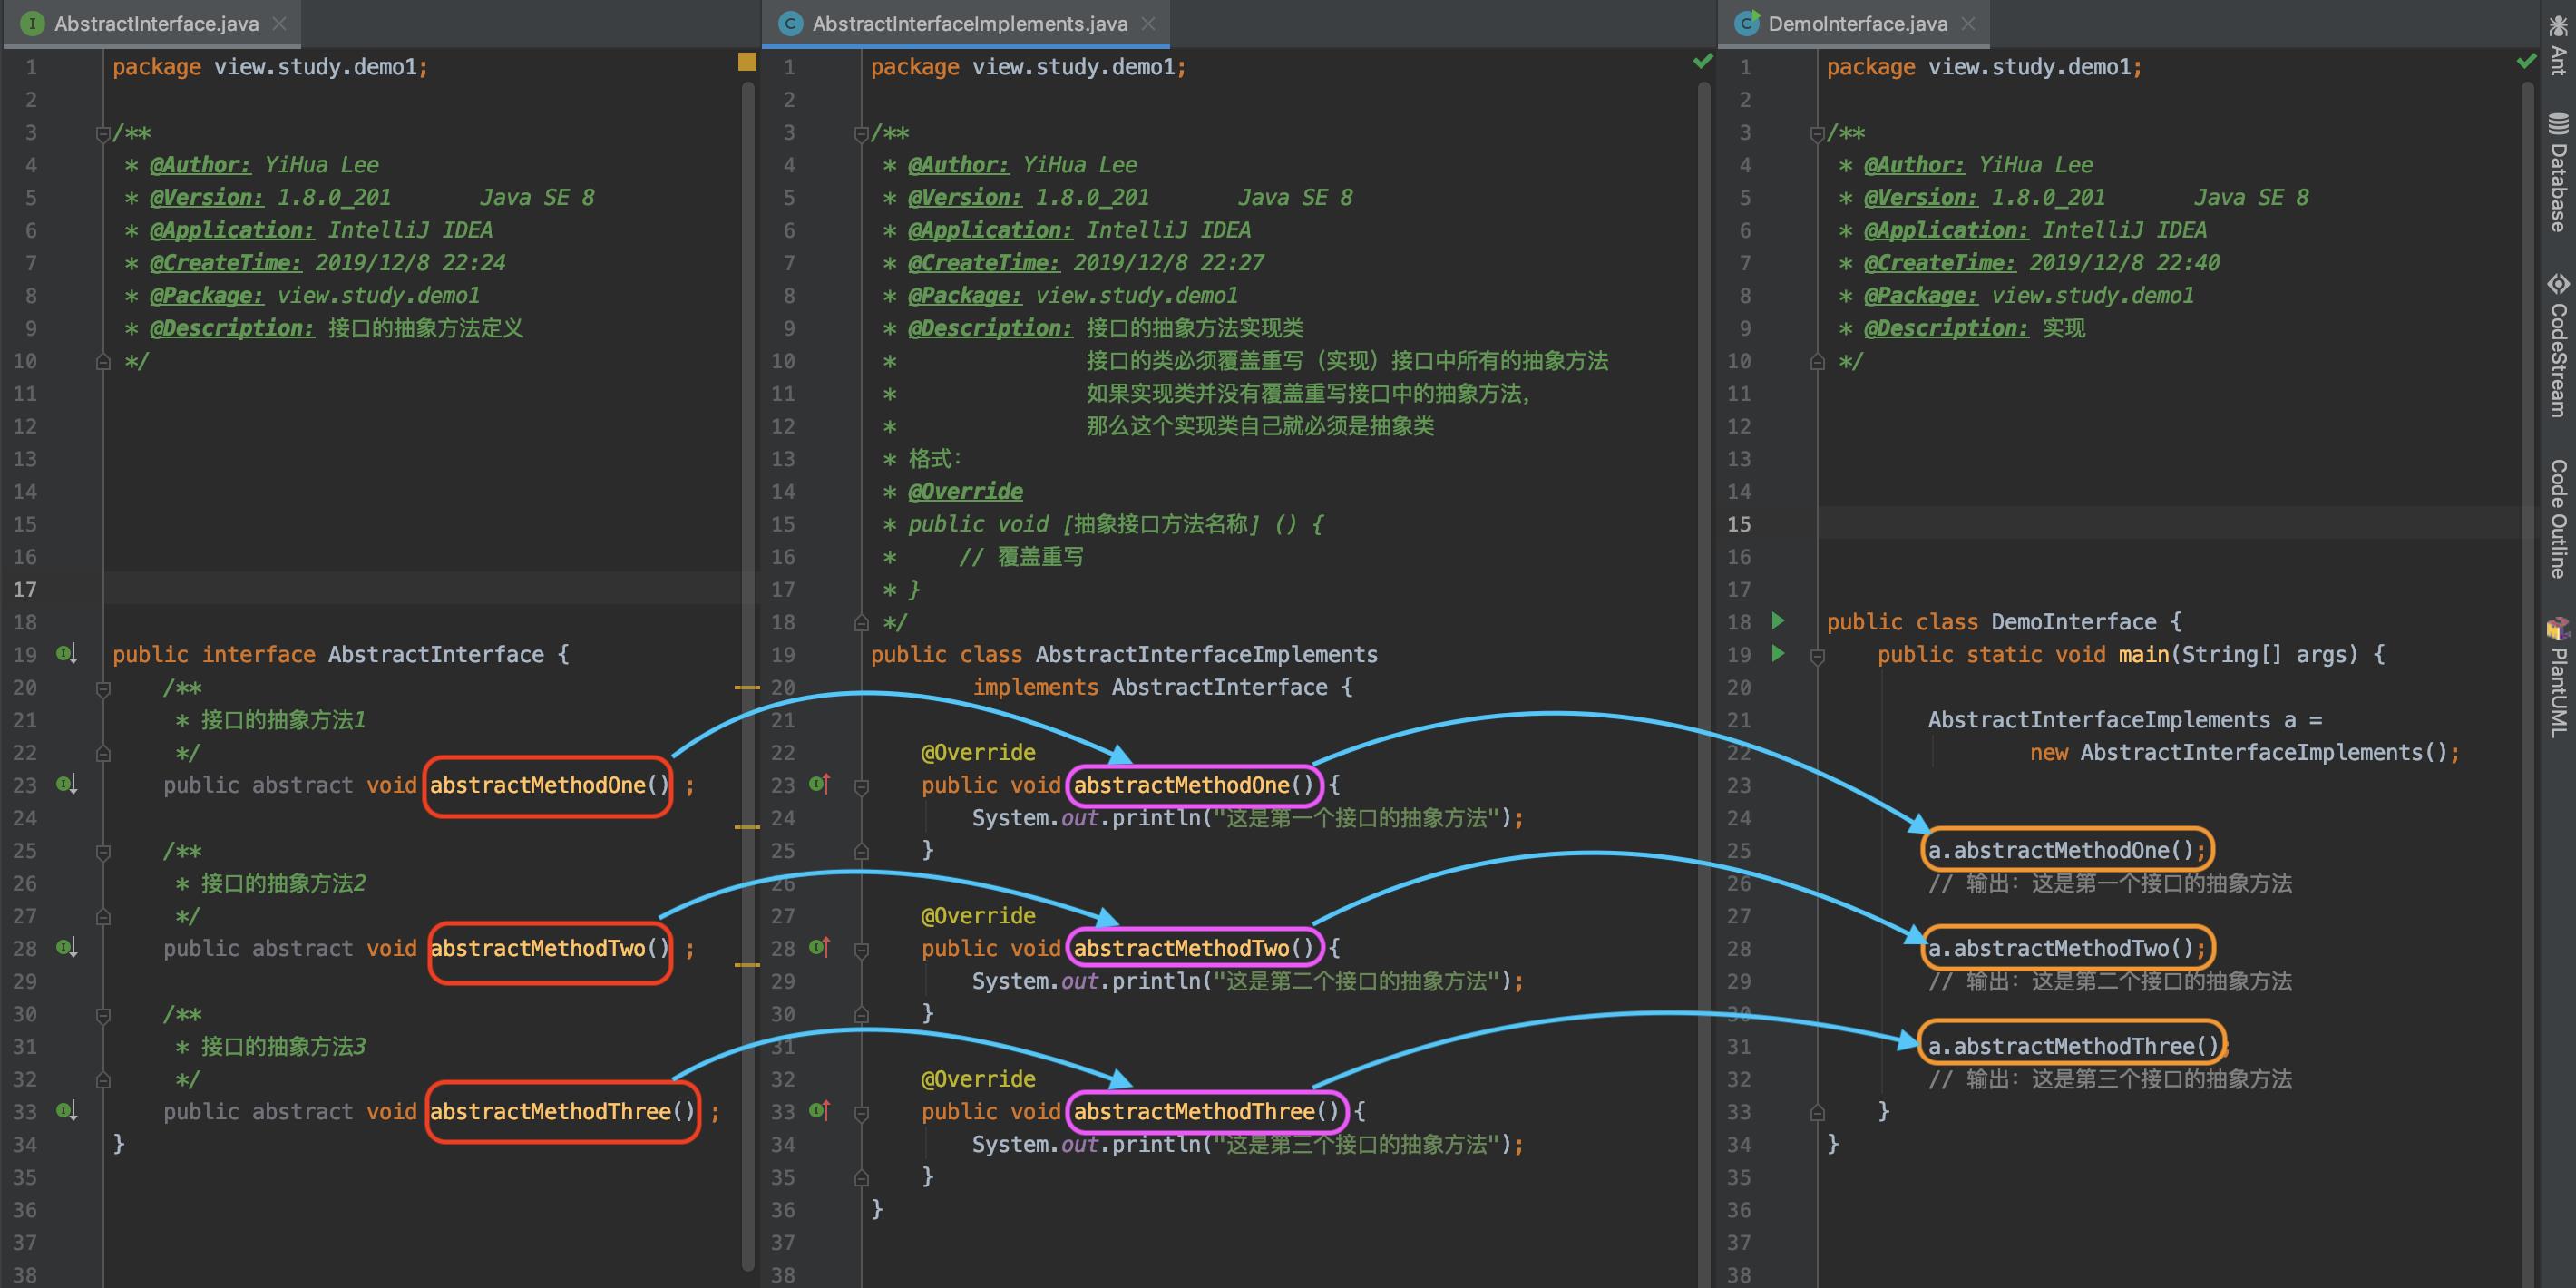Click '@Description: 接口的抽象方法定义' in AbstractInterface.java
This screenshot has height=1288, width=2576.
pyautogui.click(x=336, y=328)
